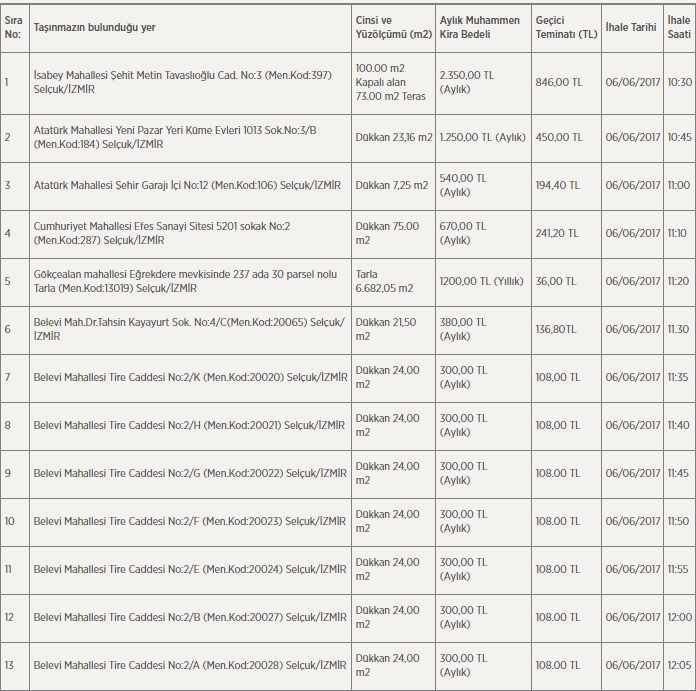This screenshot has width=696, height=691.
Task: Click the 'Taşınmazın bulunduğu yer' column header
Action: click(x=96, y=27)
